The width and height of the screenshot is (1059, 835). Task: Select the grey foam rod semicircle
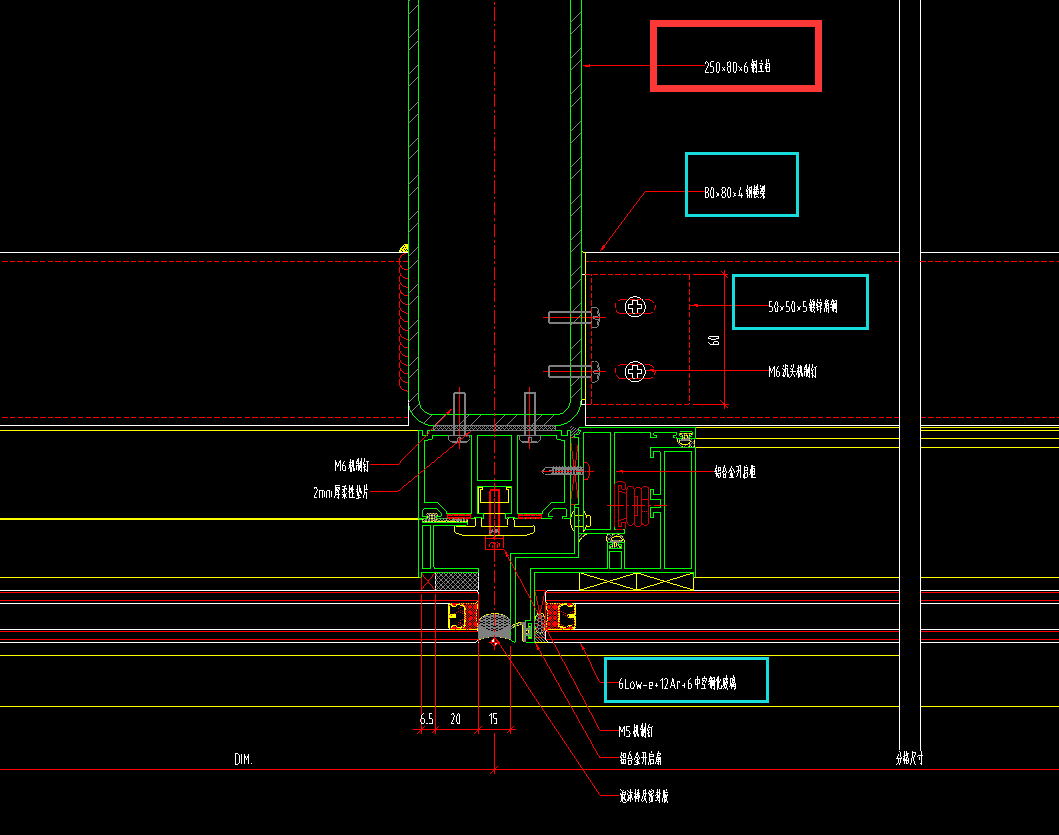coord(494,628)
